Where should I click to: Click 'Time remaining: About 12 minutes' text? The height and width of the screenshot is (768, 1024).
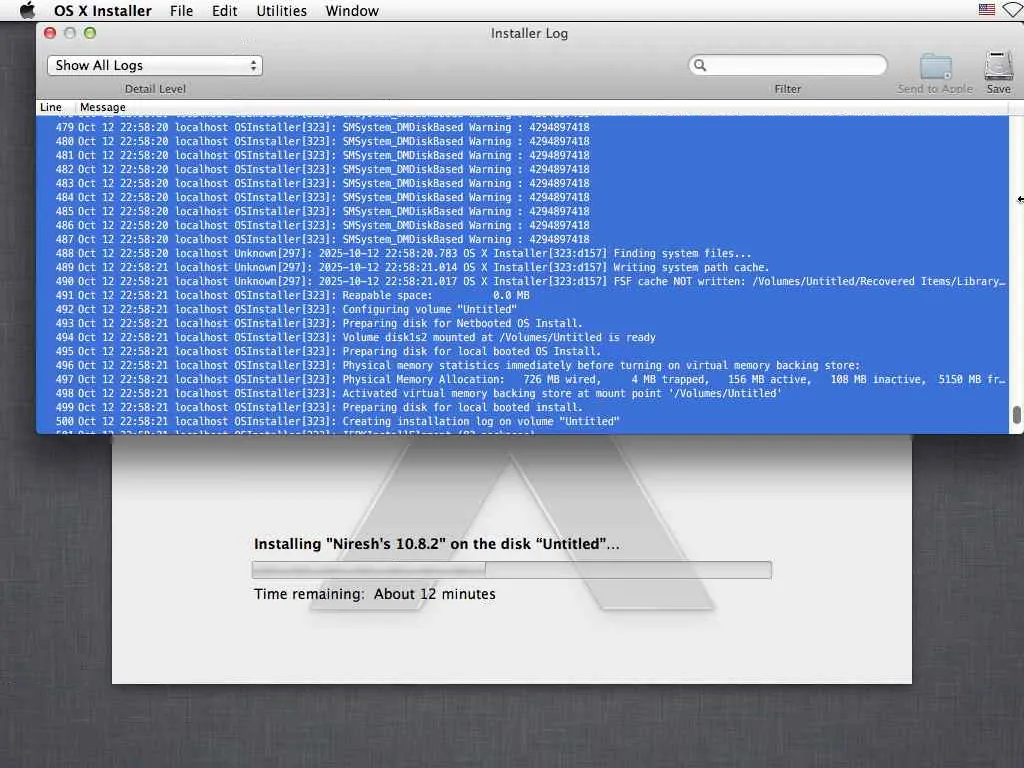375,594
